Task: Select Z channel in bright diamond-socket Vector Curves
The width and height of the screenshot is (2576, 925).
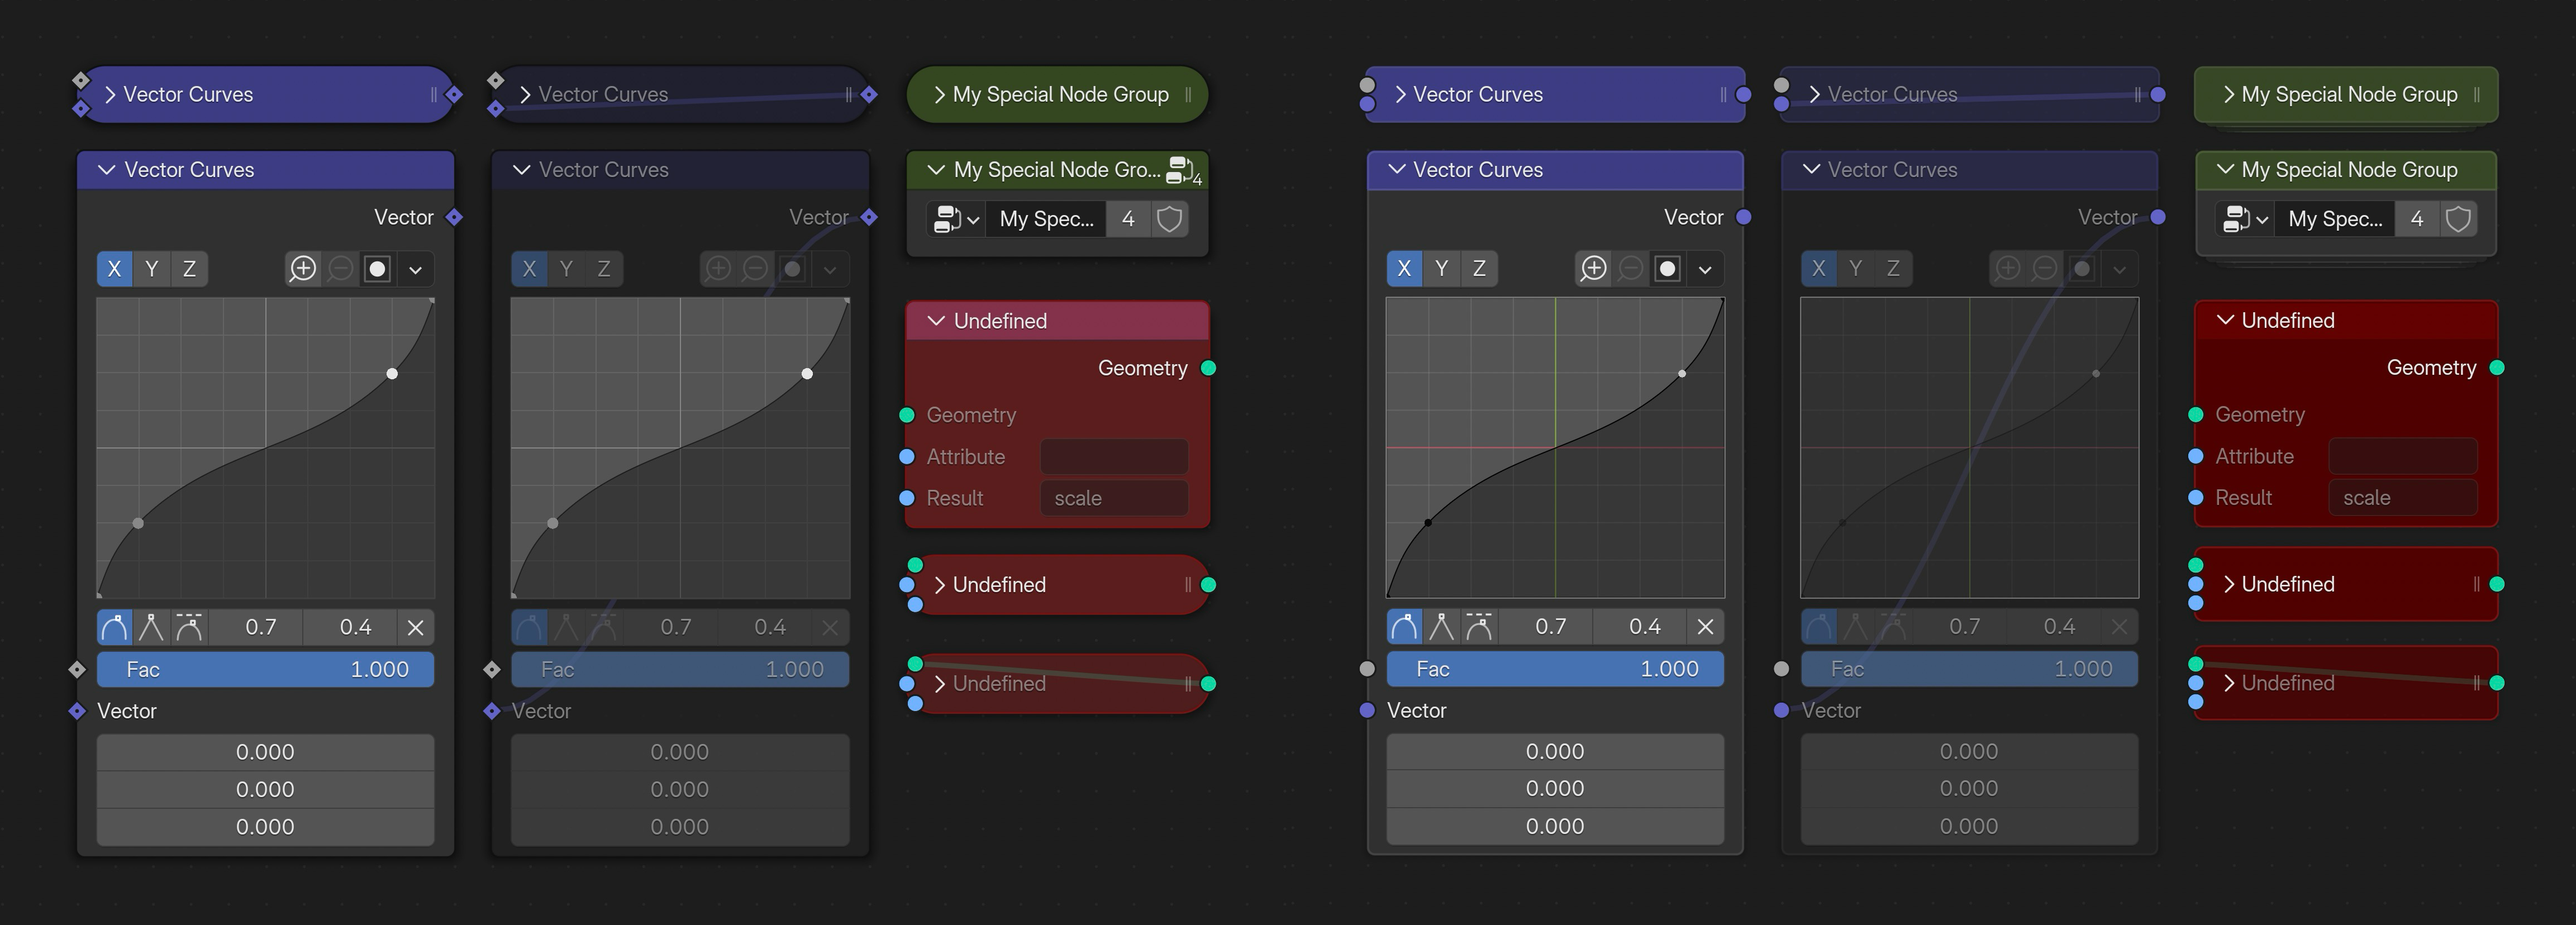Action: click(x=189, y=269)
